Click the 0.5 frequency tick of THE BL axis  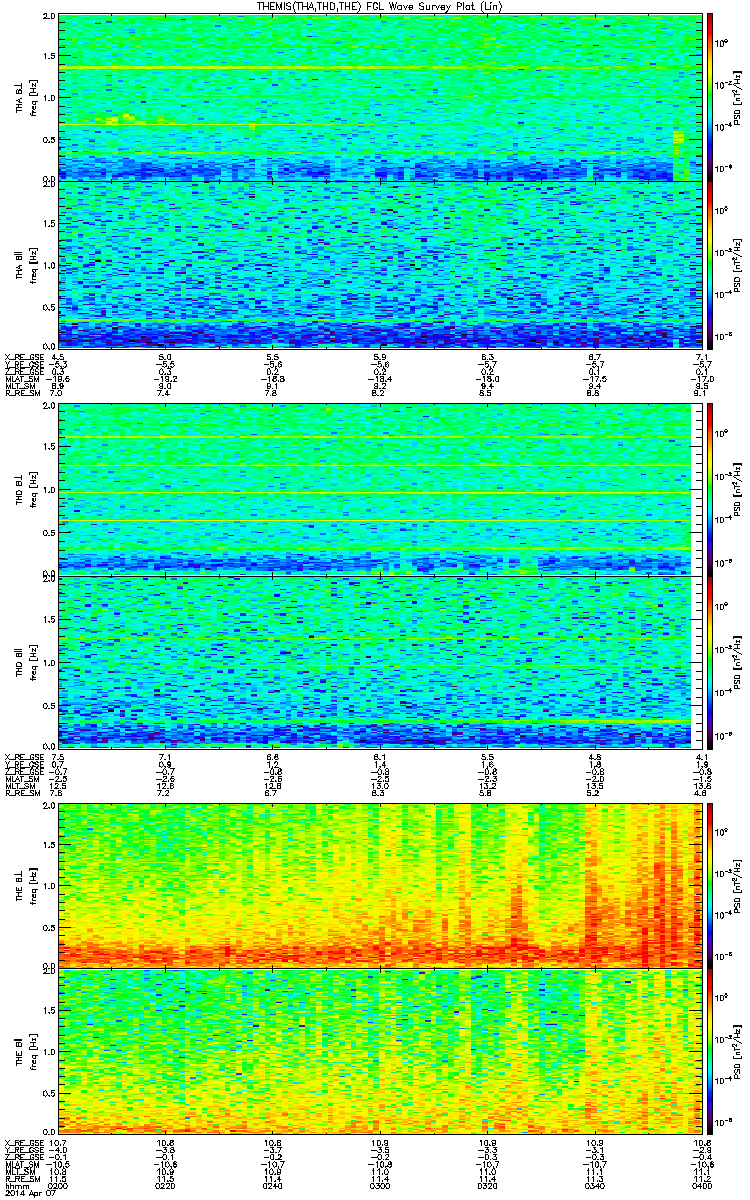pos(48,927)
